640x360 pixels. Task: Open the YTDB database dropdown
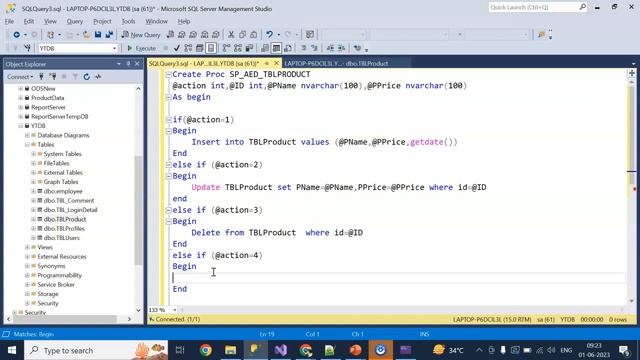click(114, 48)
